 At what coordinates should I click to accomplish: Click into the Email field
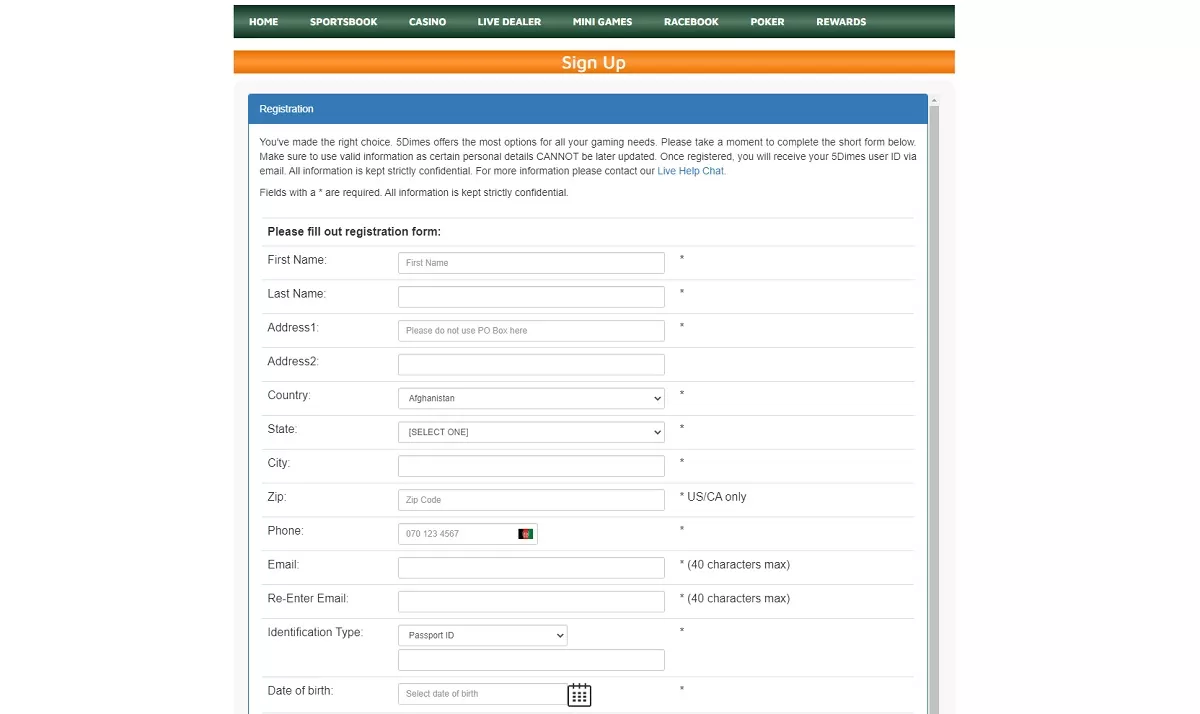[531, 568]
